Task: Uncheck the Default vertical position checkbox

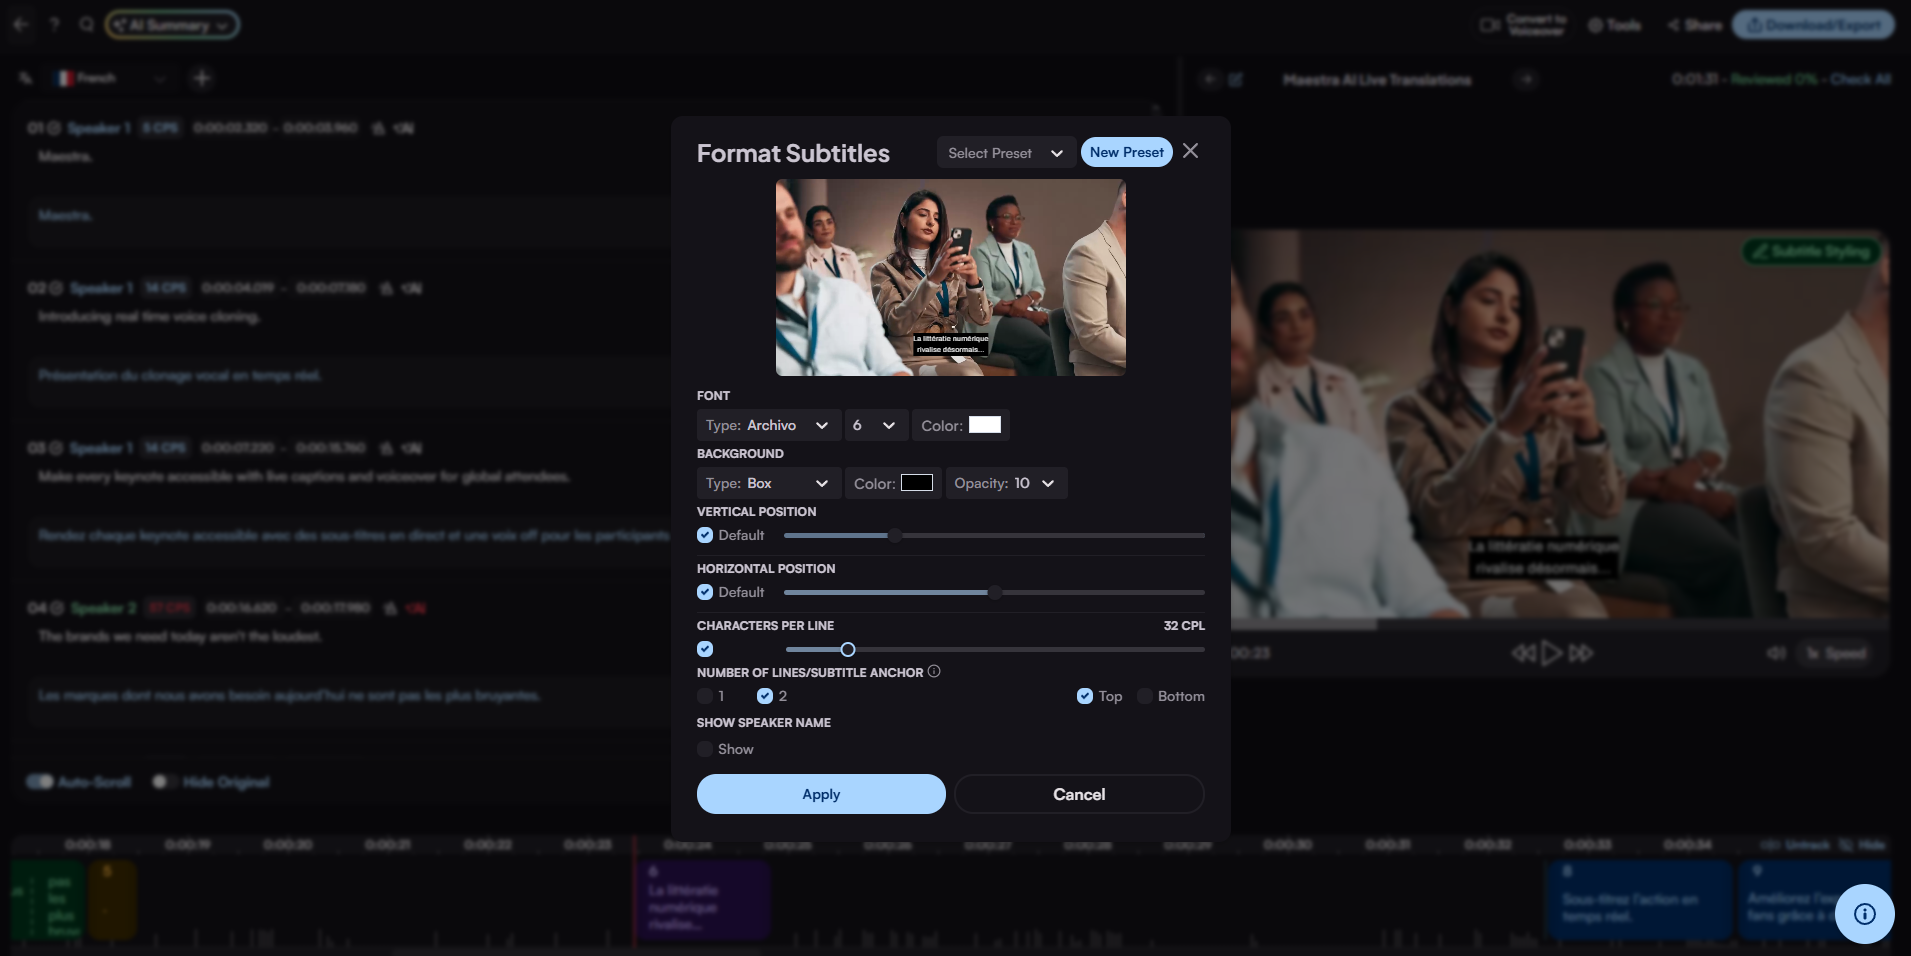Action: click(x=705, y=535)
